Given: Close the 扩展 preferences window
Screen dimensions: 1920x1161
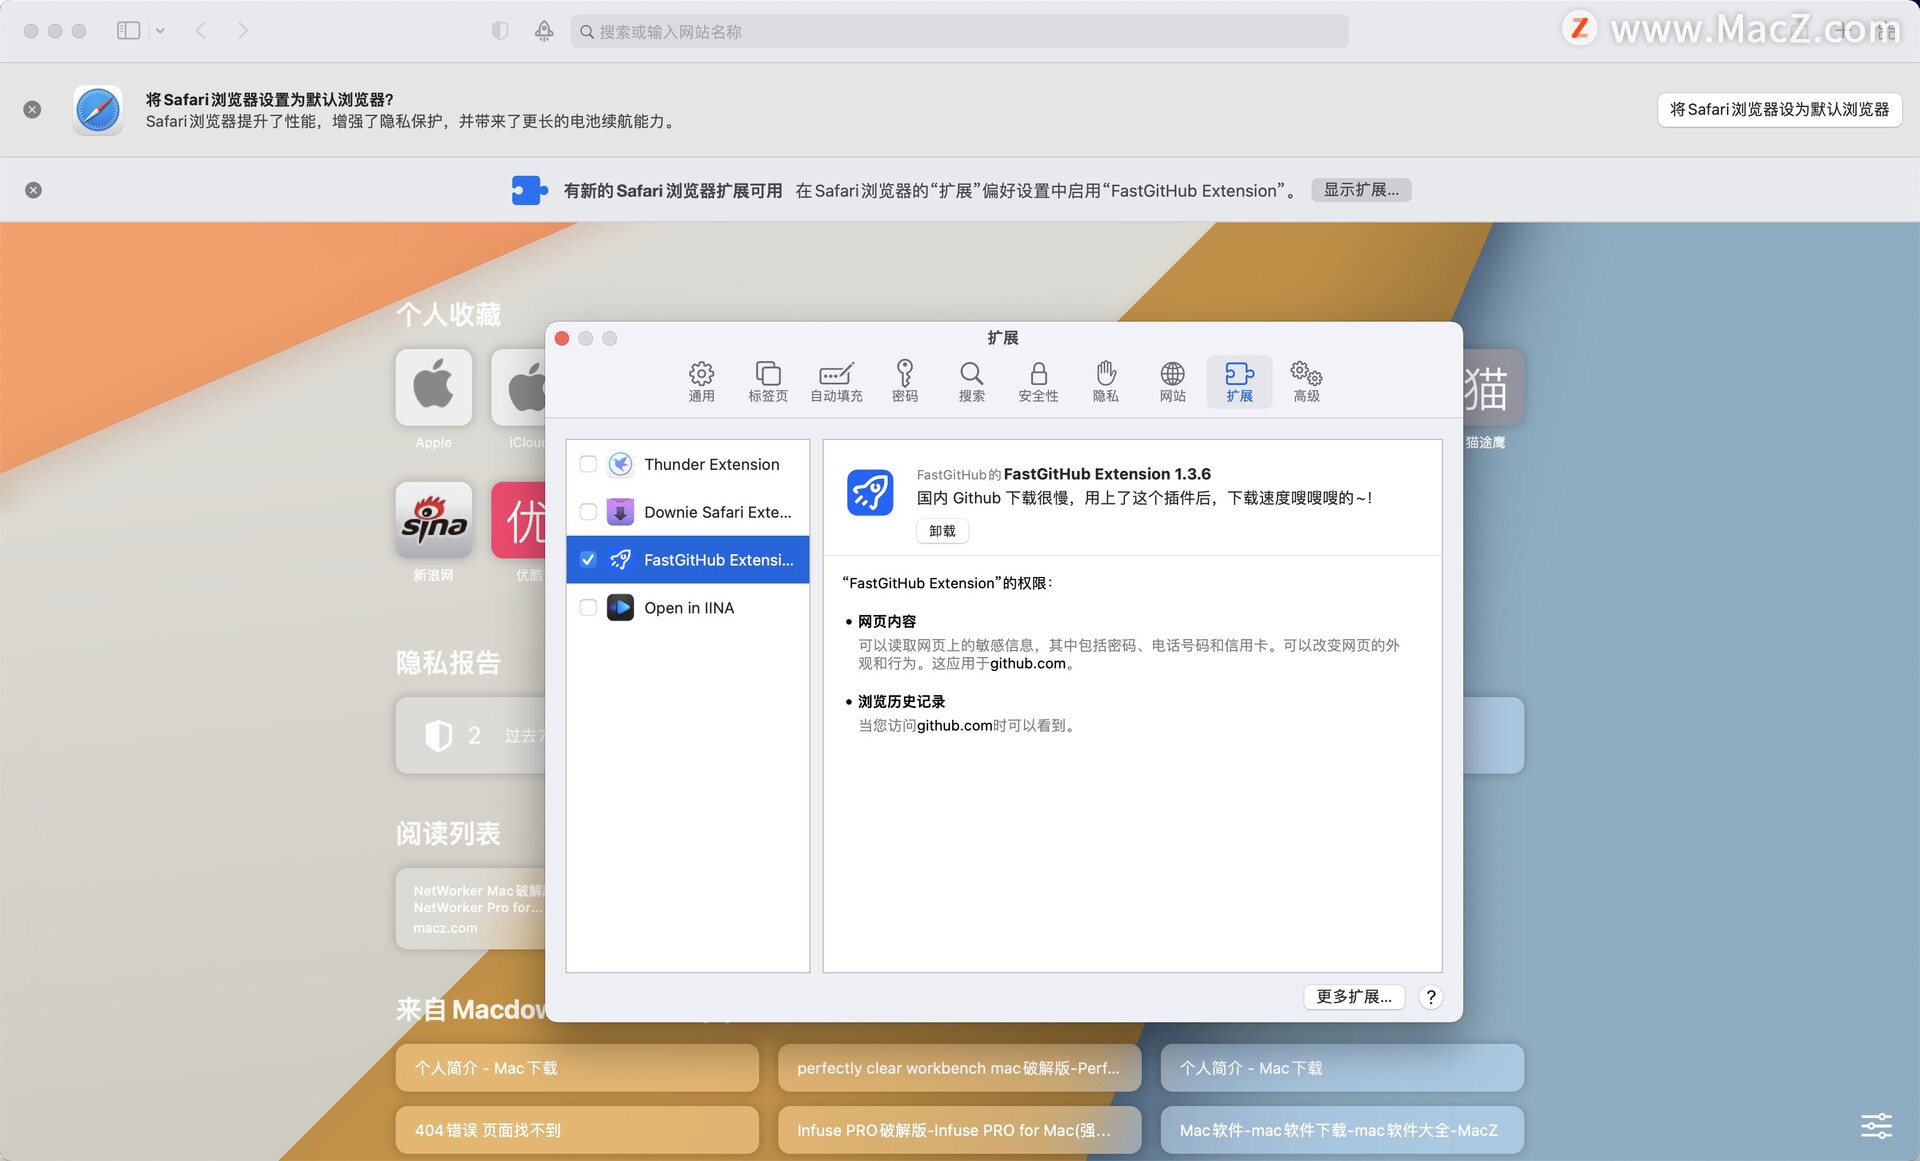Looking at the screenshot, I should tap(562, 339).
